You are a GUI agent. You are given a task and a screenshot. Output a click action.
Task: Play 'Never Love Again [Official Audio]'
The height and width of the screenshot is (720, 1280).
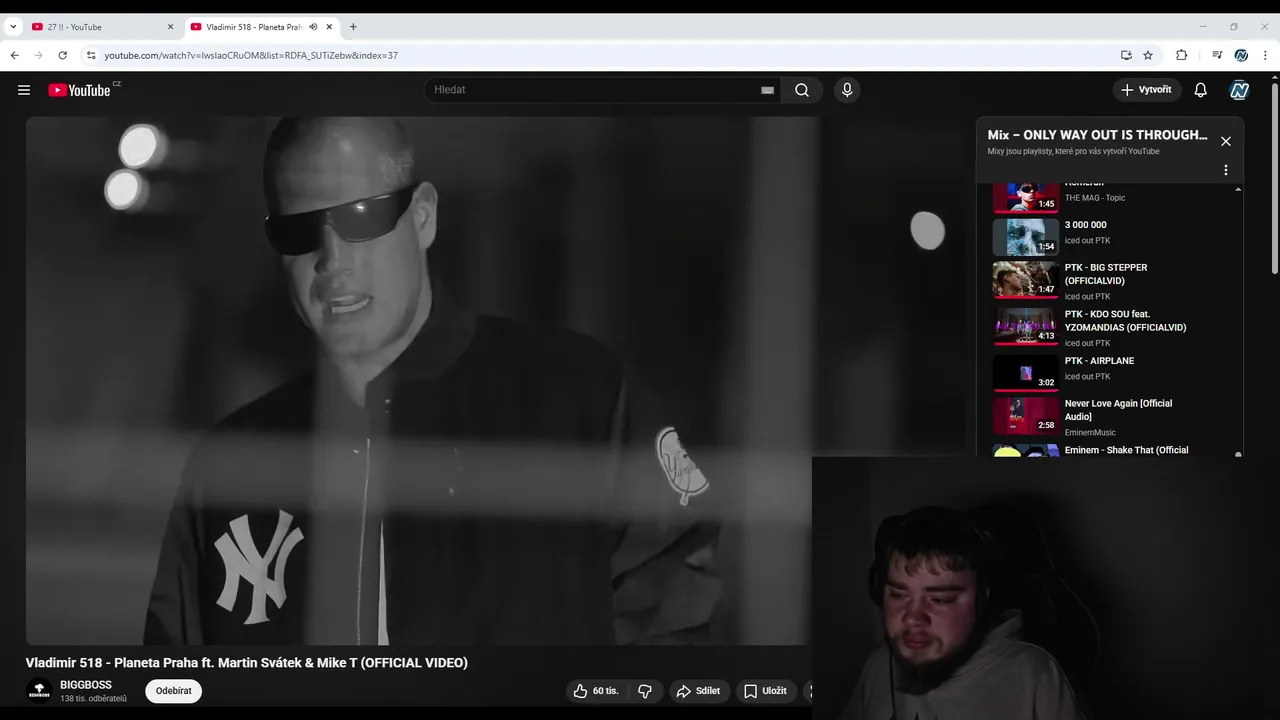(1118, 410)
